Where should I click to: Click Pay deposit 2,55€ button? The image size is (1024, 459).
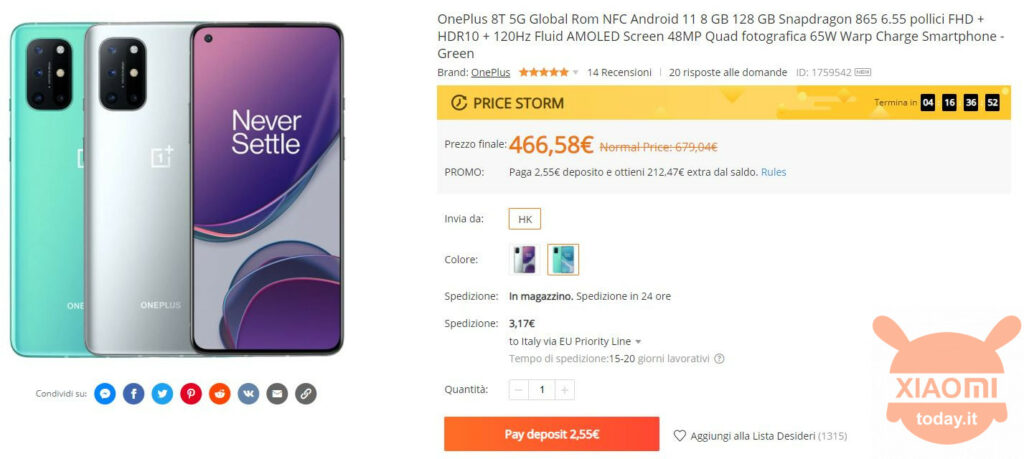click(551, 434)
